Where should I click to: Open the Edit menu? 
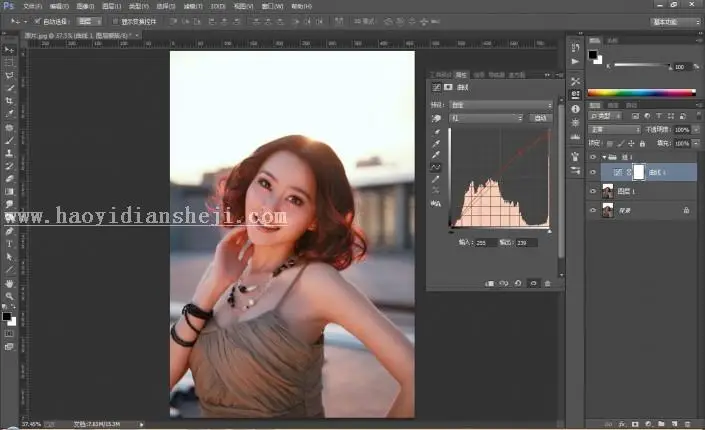(59, 6)
